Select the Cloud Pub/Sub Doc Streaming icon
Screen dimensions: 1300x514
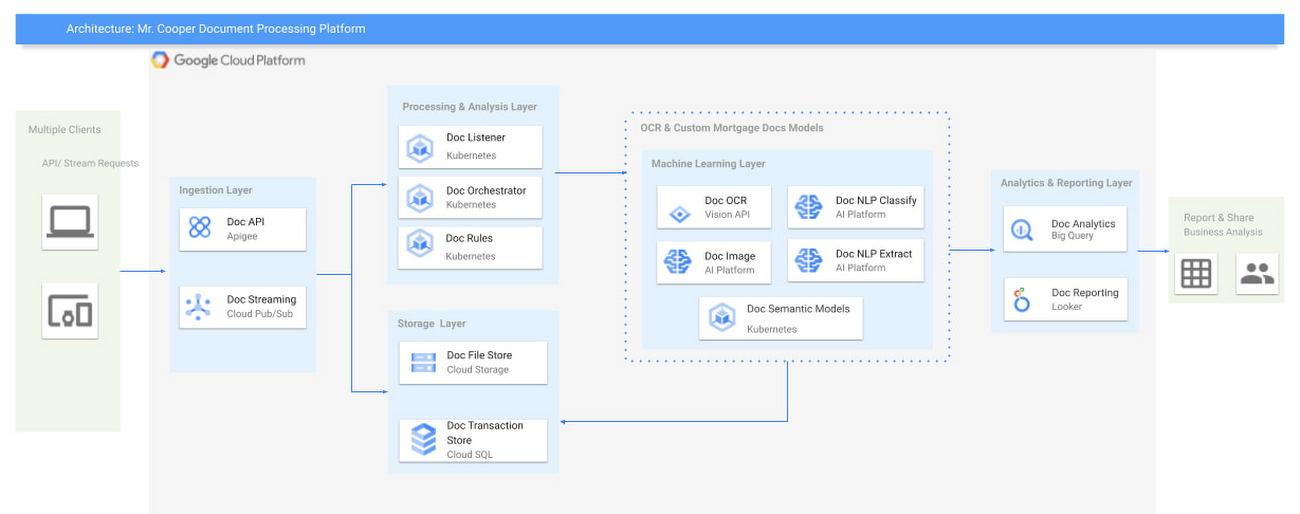pos(200,306)
